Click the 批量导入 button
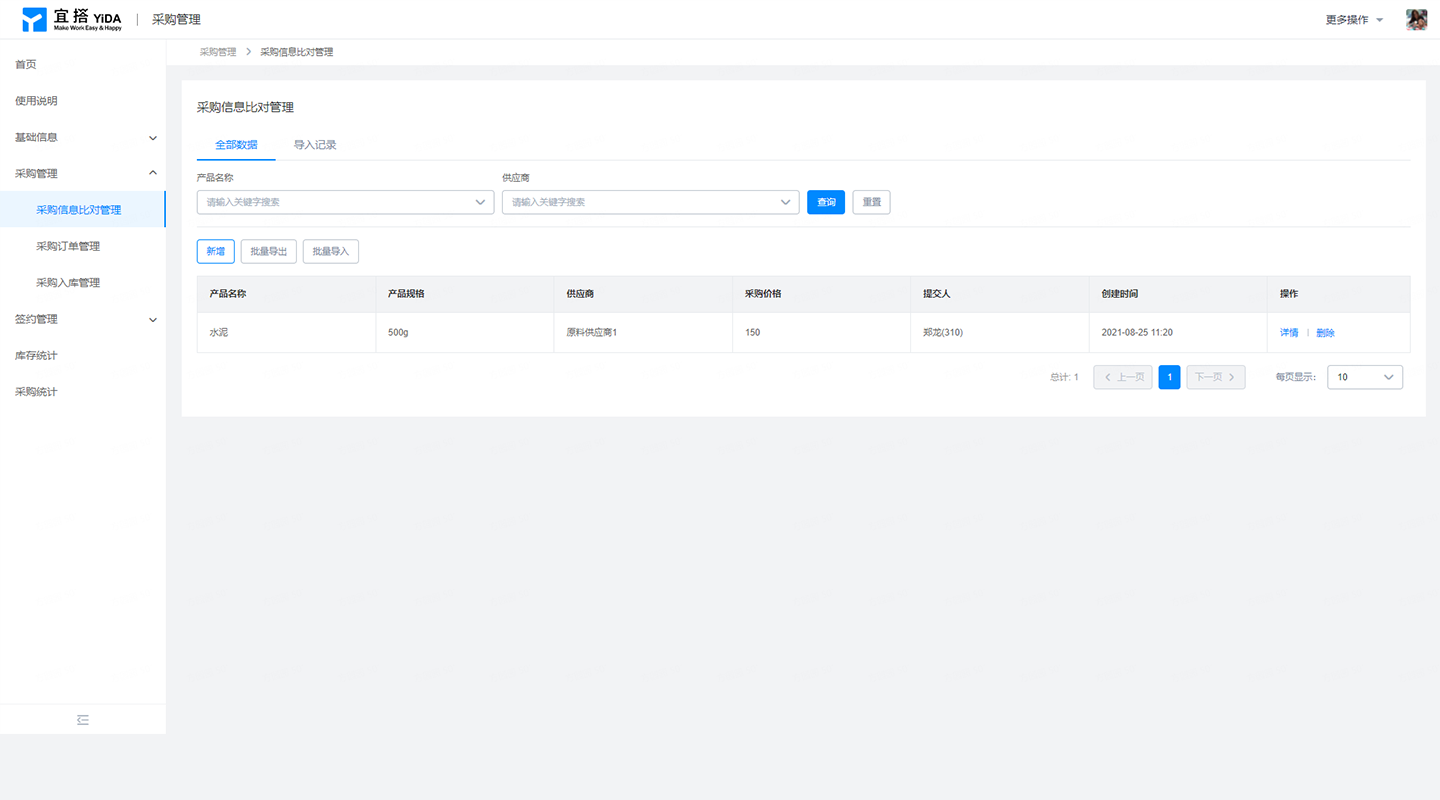Image resolution: width=1440 pixels, height=800 pixels. point(331,251)
